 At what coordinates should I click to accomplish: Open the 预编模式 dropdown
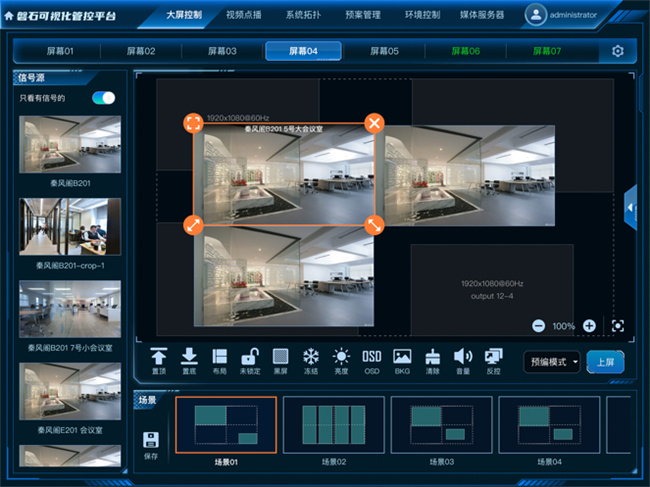[x=552, y=362]
